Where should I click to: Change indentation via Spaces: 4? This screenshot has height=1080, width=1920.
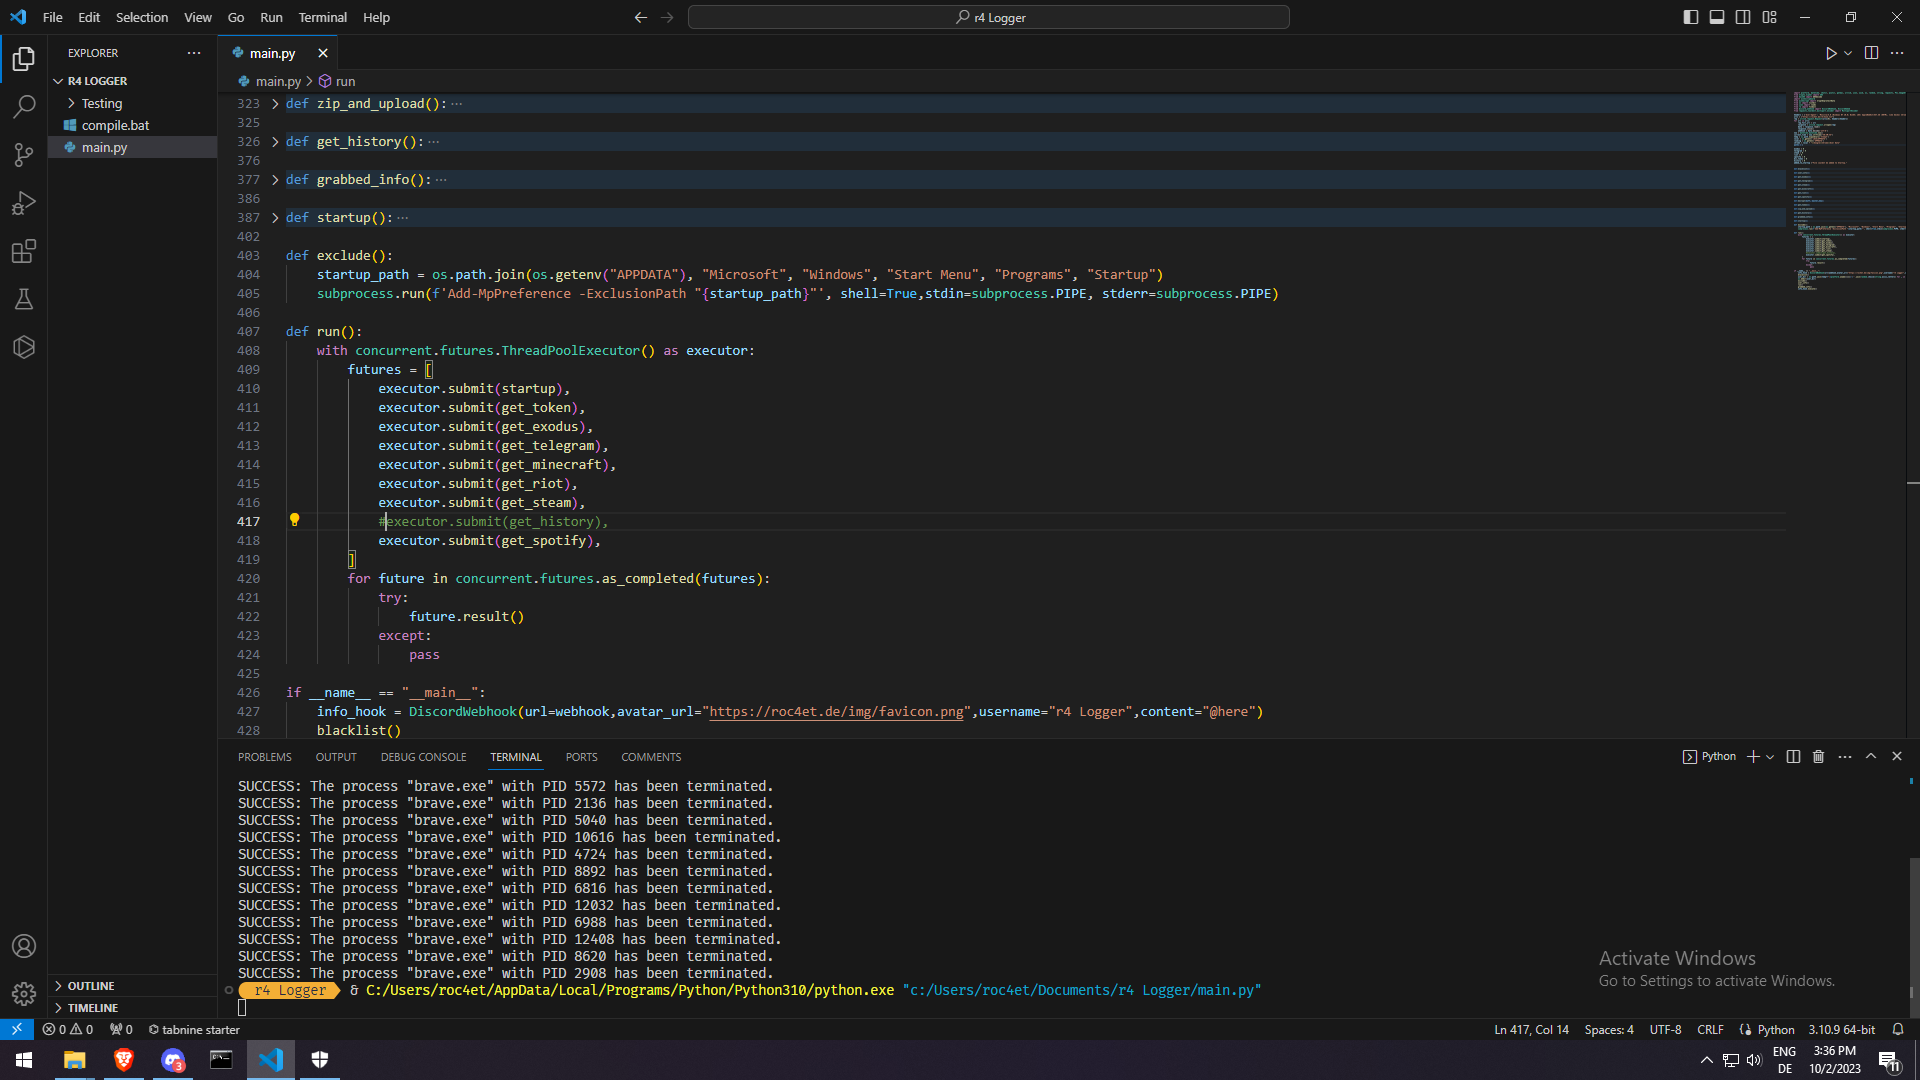point(1608,1029)
